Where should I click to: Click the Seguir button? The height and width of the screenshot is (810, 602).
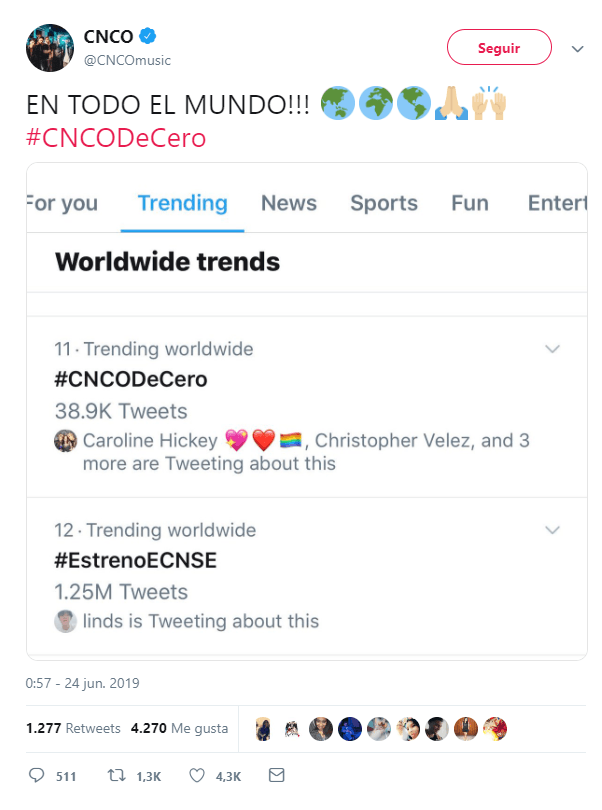(x=499, y=47)
